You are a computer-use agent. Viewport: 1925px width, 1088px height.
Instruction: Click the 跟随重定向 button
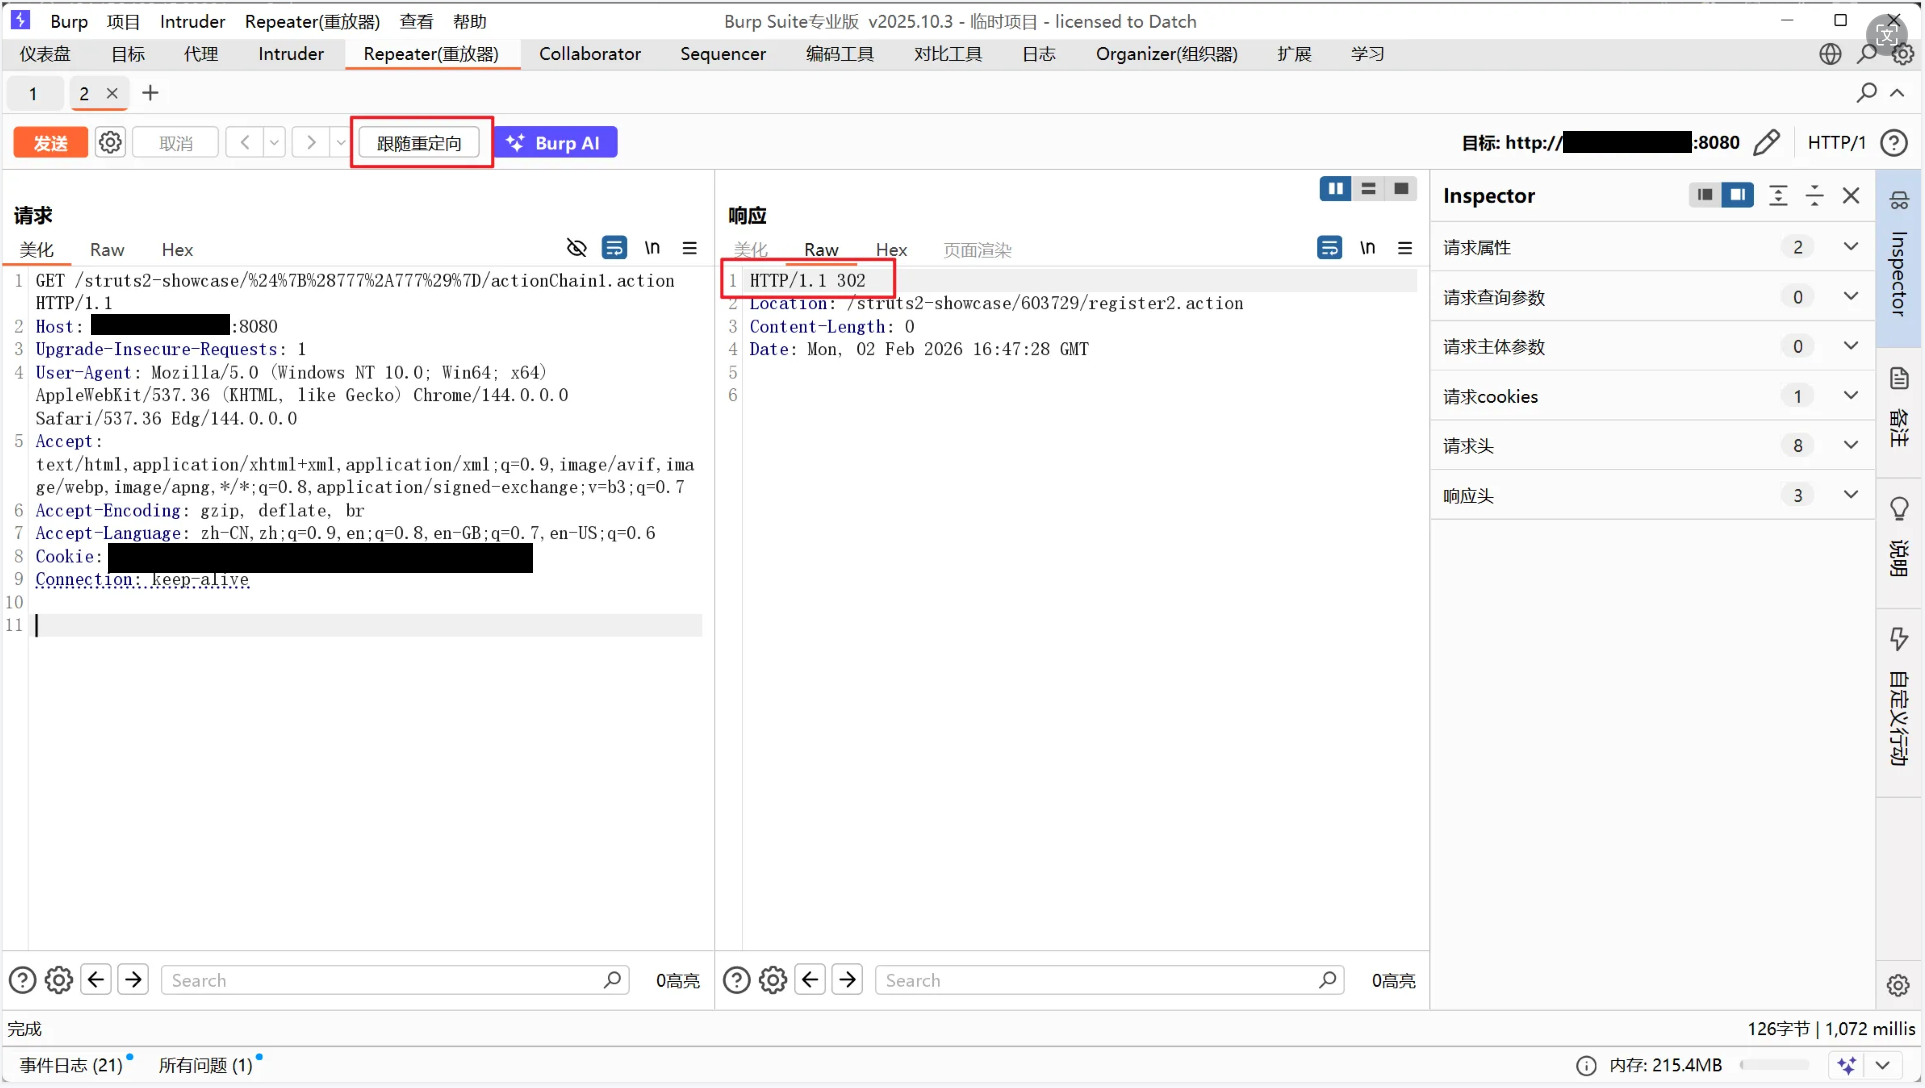420,143
